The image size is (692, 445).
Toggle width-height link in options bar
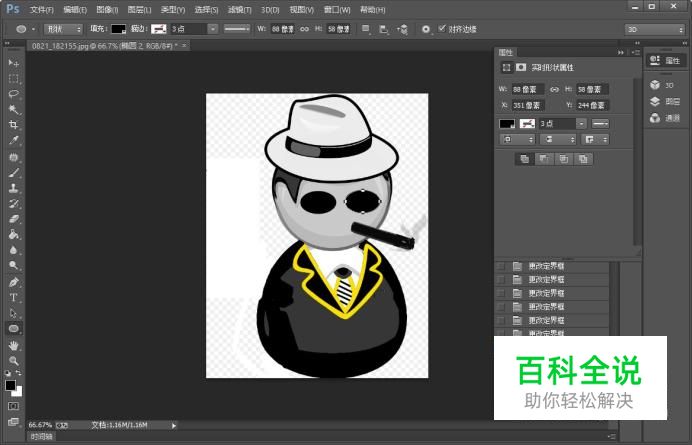click(305, 29)
